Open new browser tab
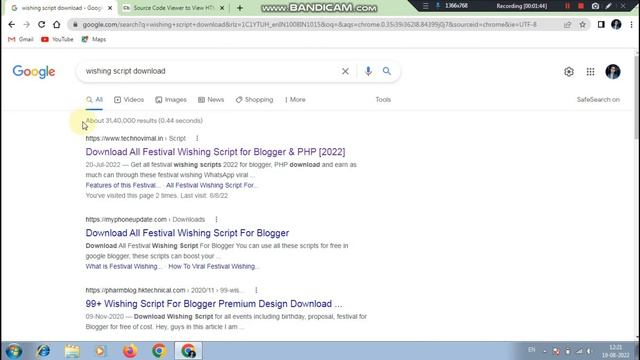 [x=240, y=8]
